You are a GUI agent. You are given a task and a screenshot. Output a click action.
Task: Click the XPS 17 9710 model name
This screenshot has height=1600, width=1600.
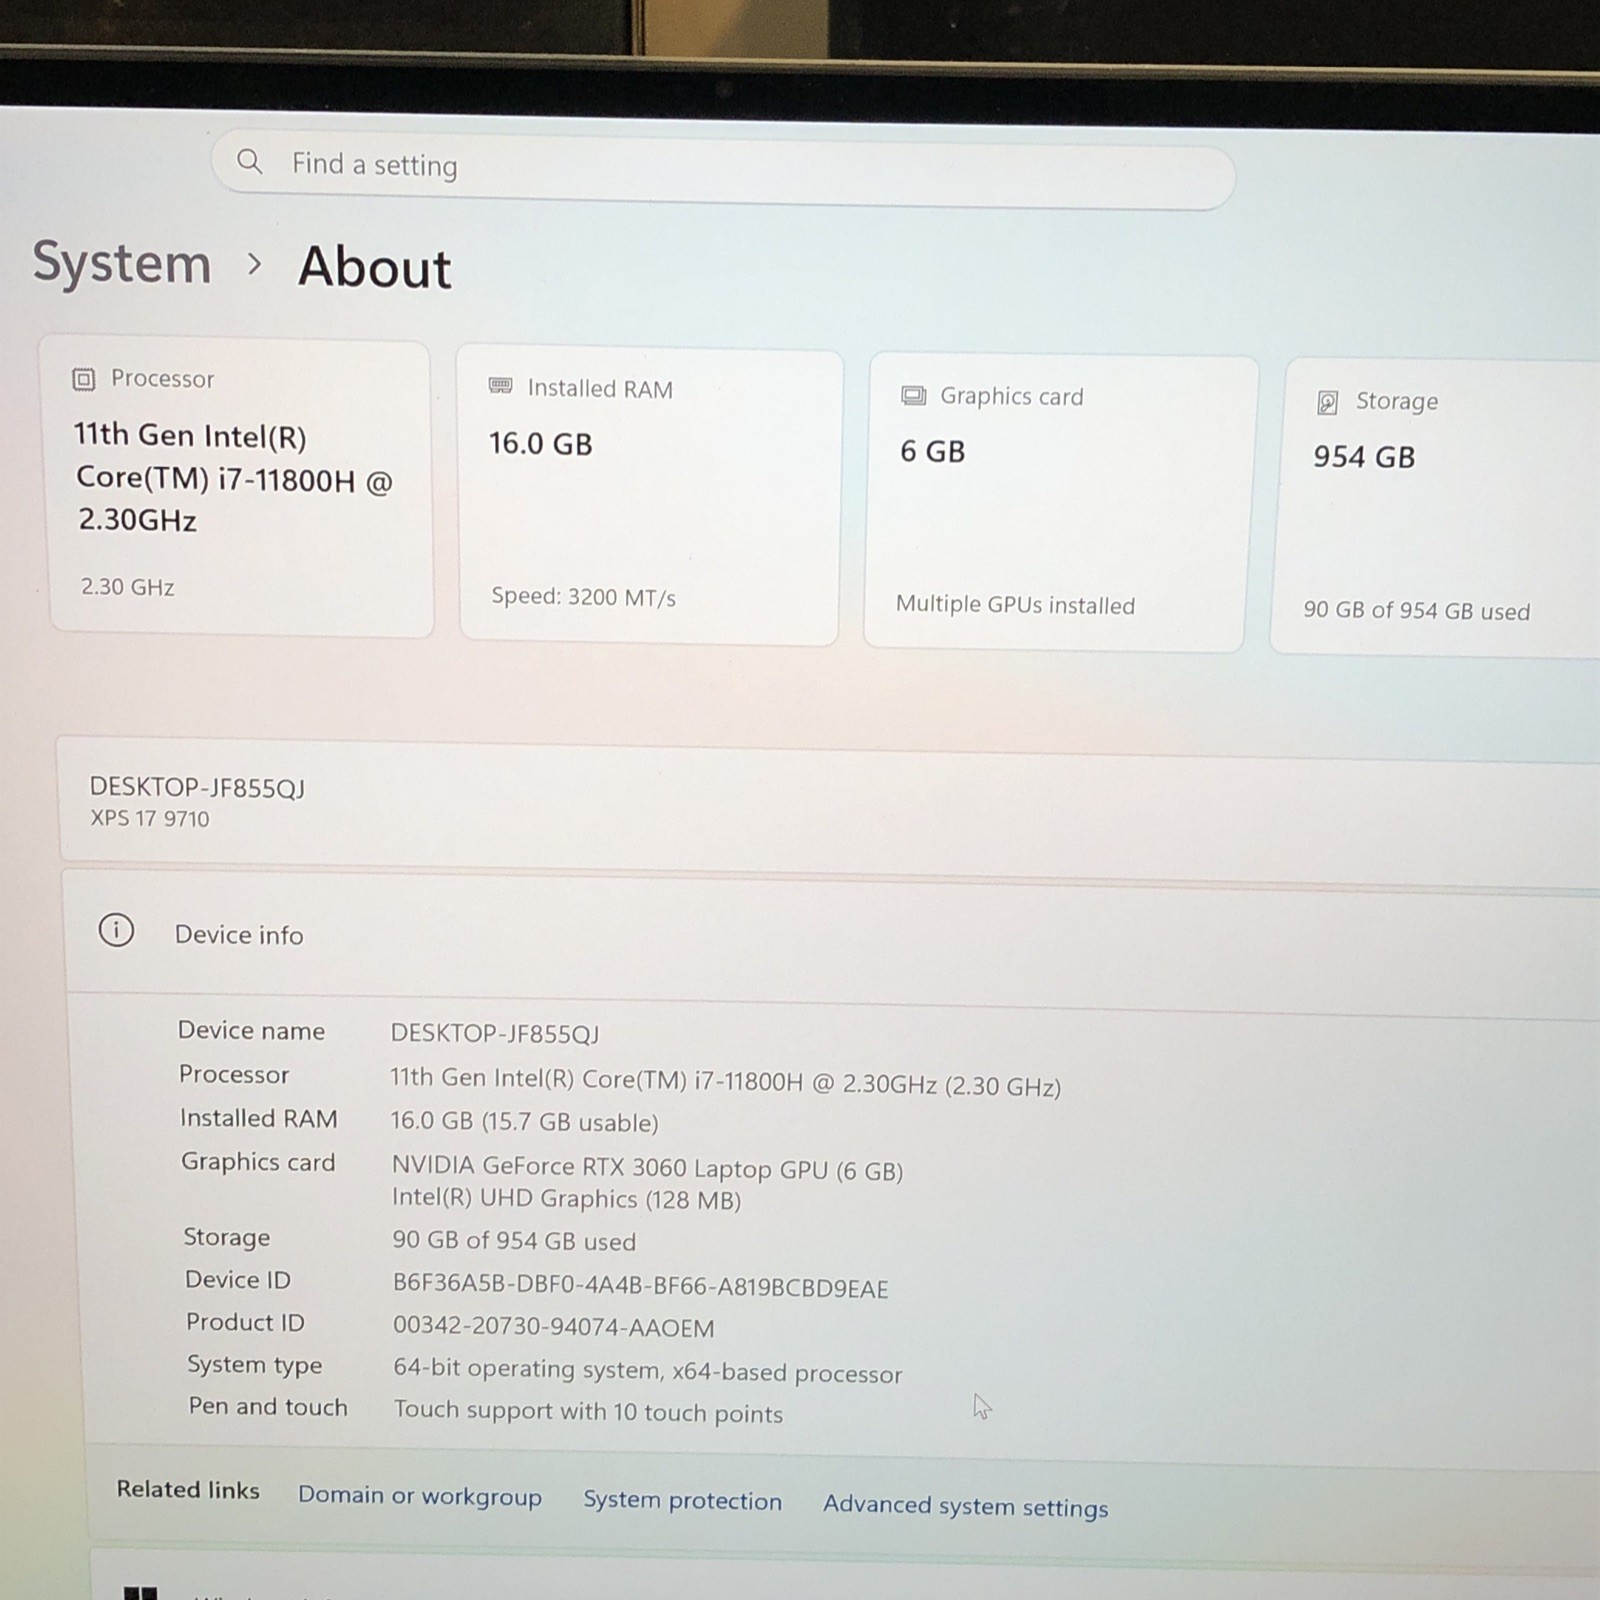point(150,818)
